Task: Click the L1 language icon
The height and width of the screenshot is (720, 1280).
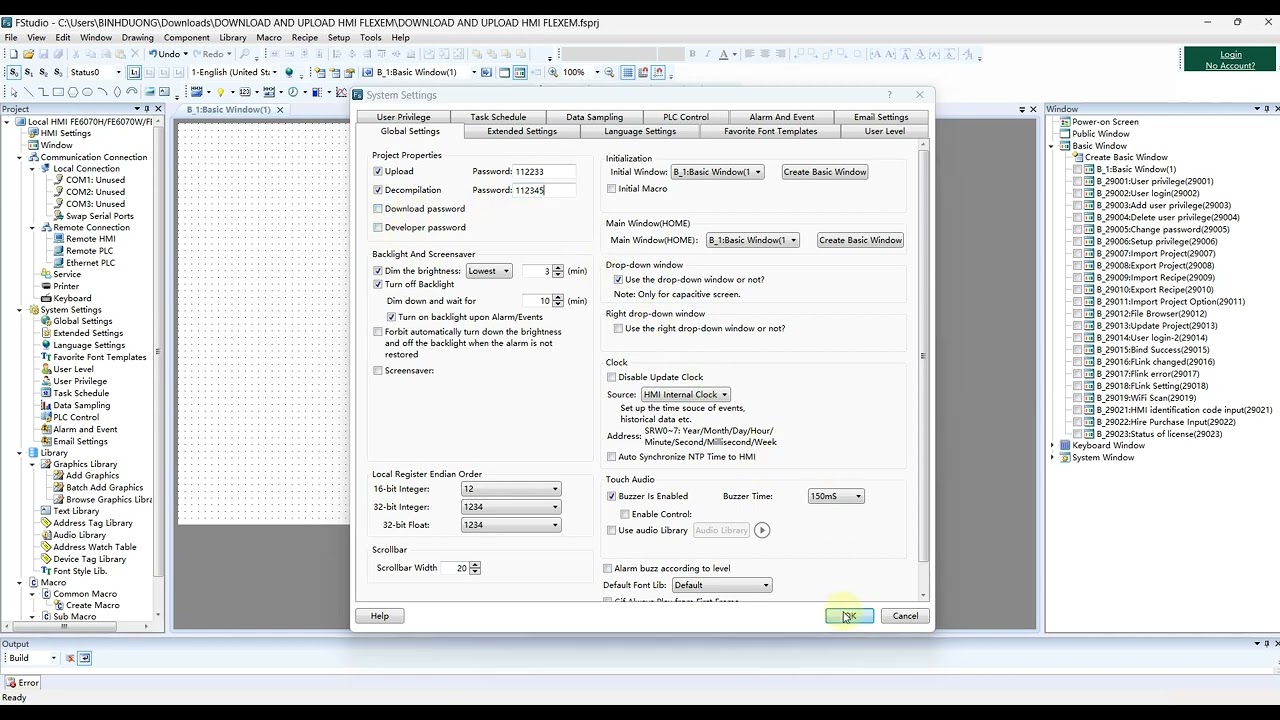Action: [x=135, y=72]
